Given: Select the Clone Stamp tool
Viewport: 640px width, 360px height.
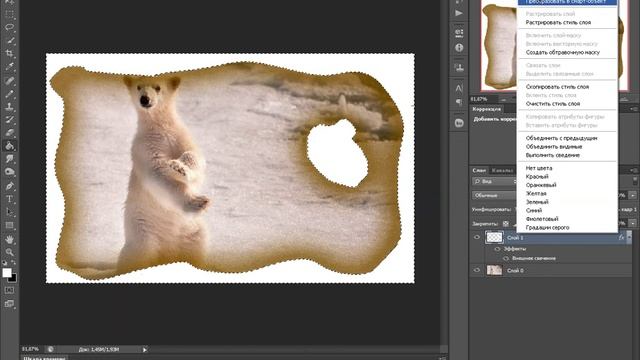Looking at the screenshot, I should pos(9,107).
